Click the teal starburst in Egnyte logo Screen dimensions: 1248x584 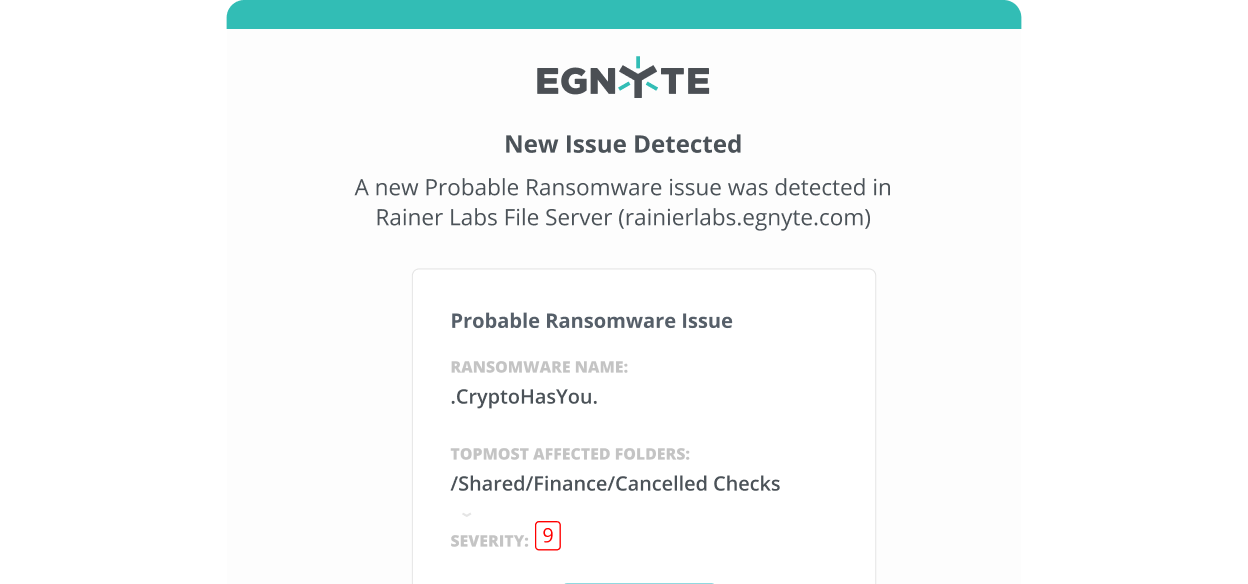coord(638,77)
